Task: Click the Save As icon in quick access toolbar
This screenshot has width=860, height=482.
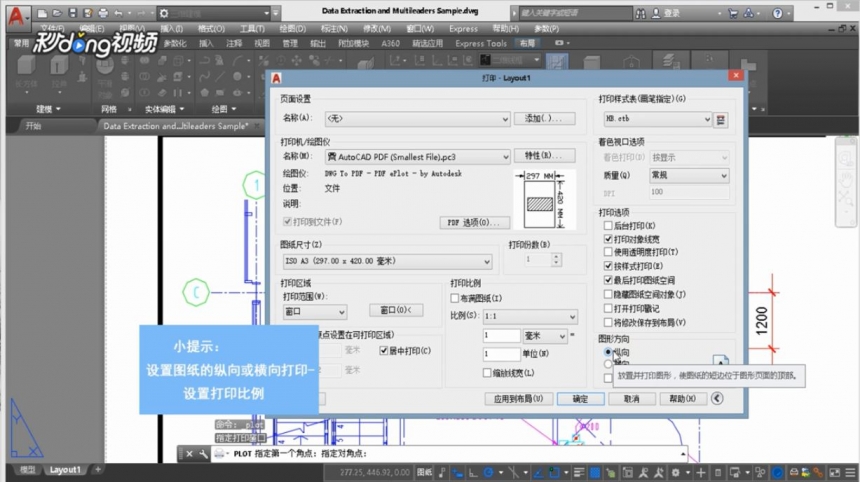Action: (x=87, y=13)
